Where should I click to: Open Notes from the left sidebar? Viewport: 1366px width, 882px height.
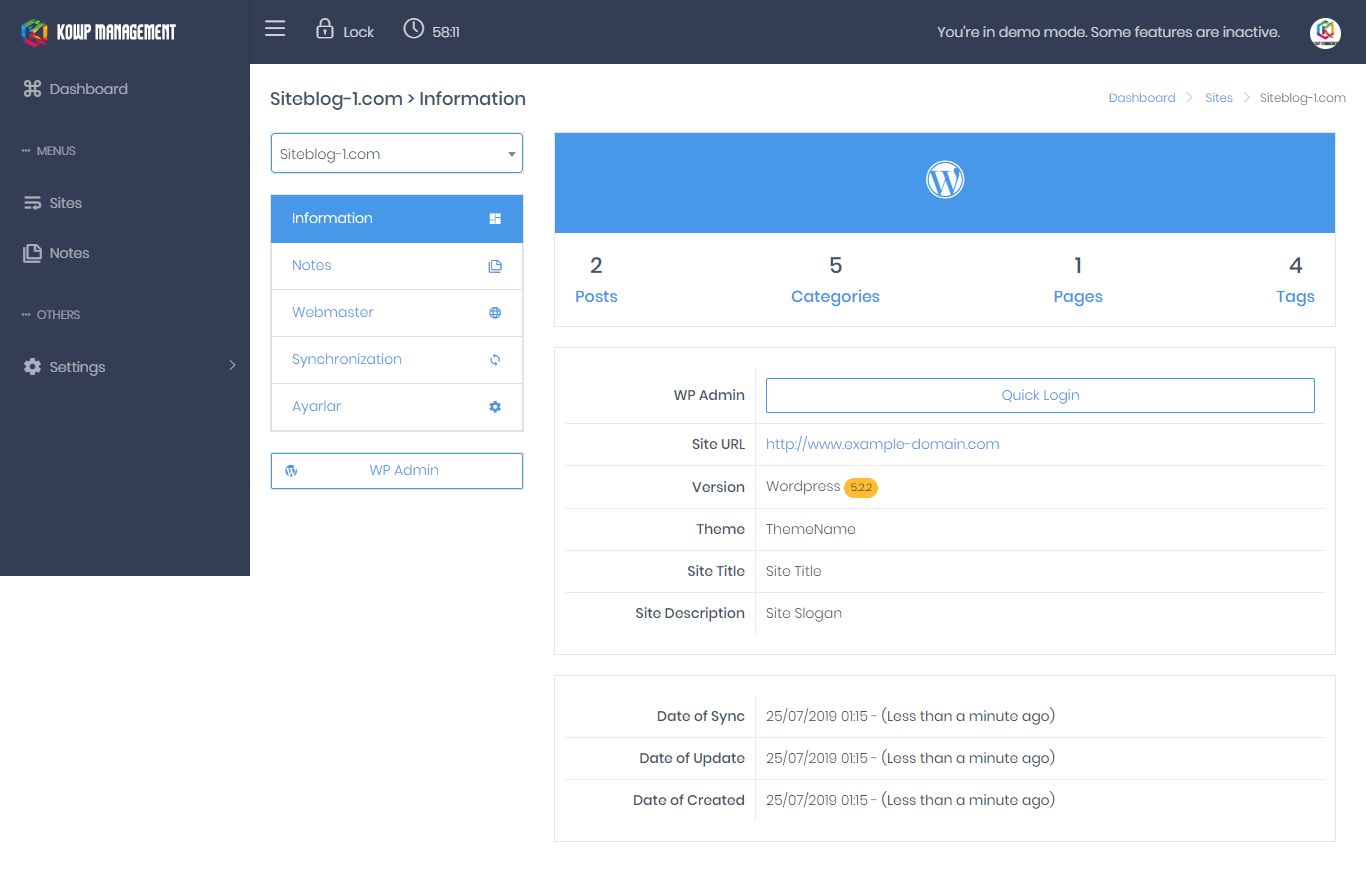(x=69, y=253)
